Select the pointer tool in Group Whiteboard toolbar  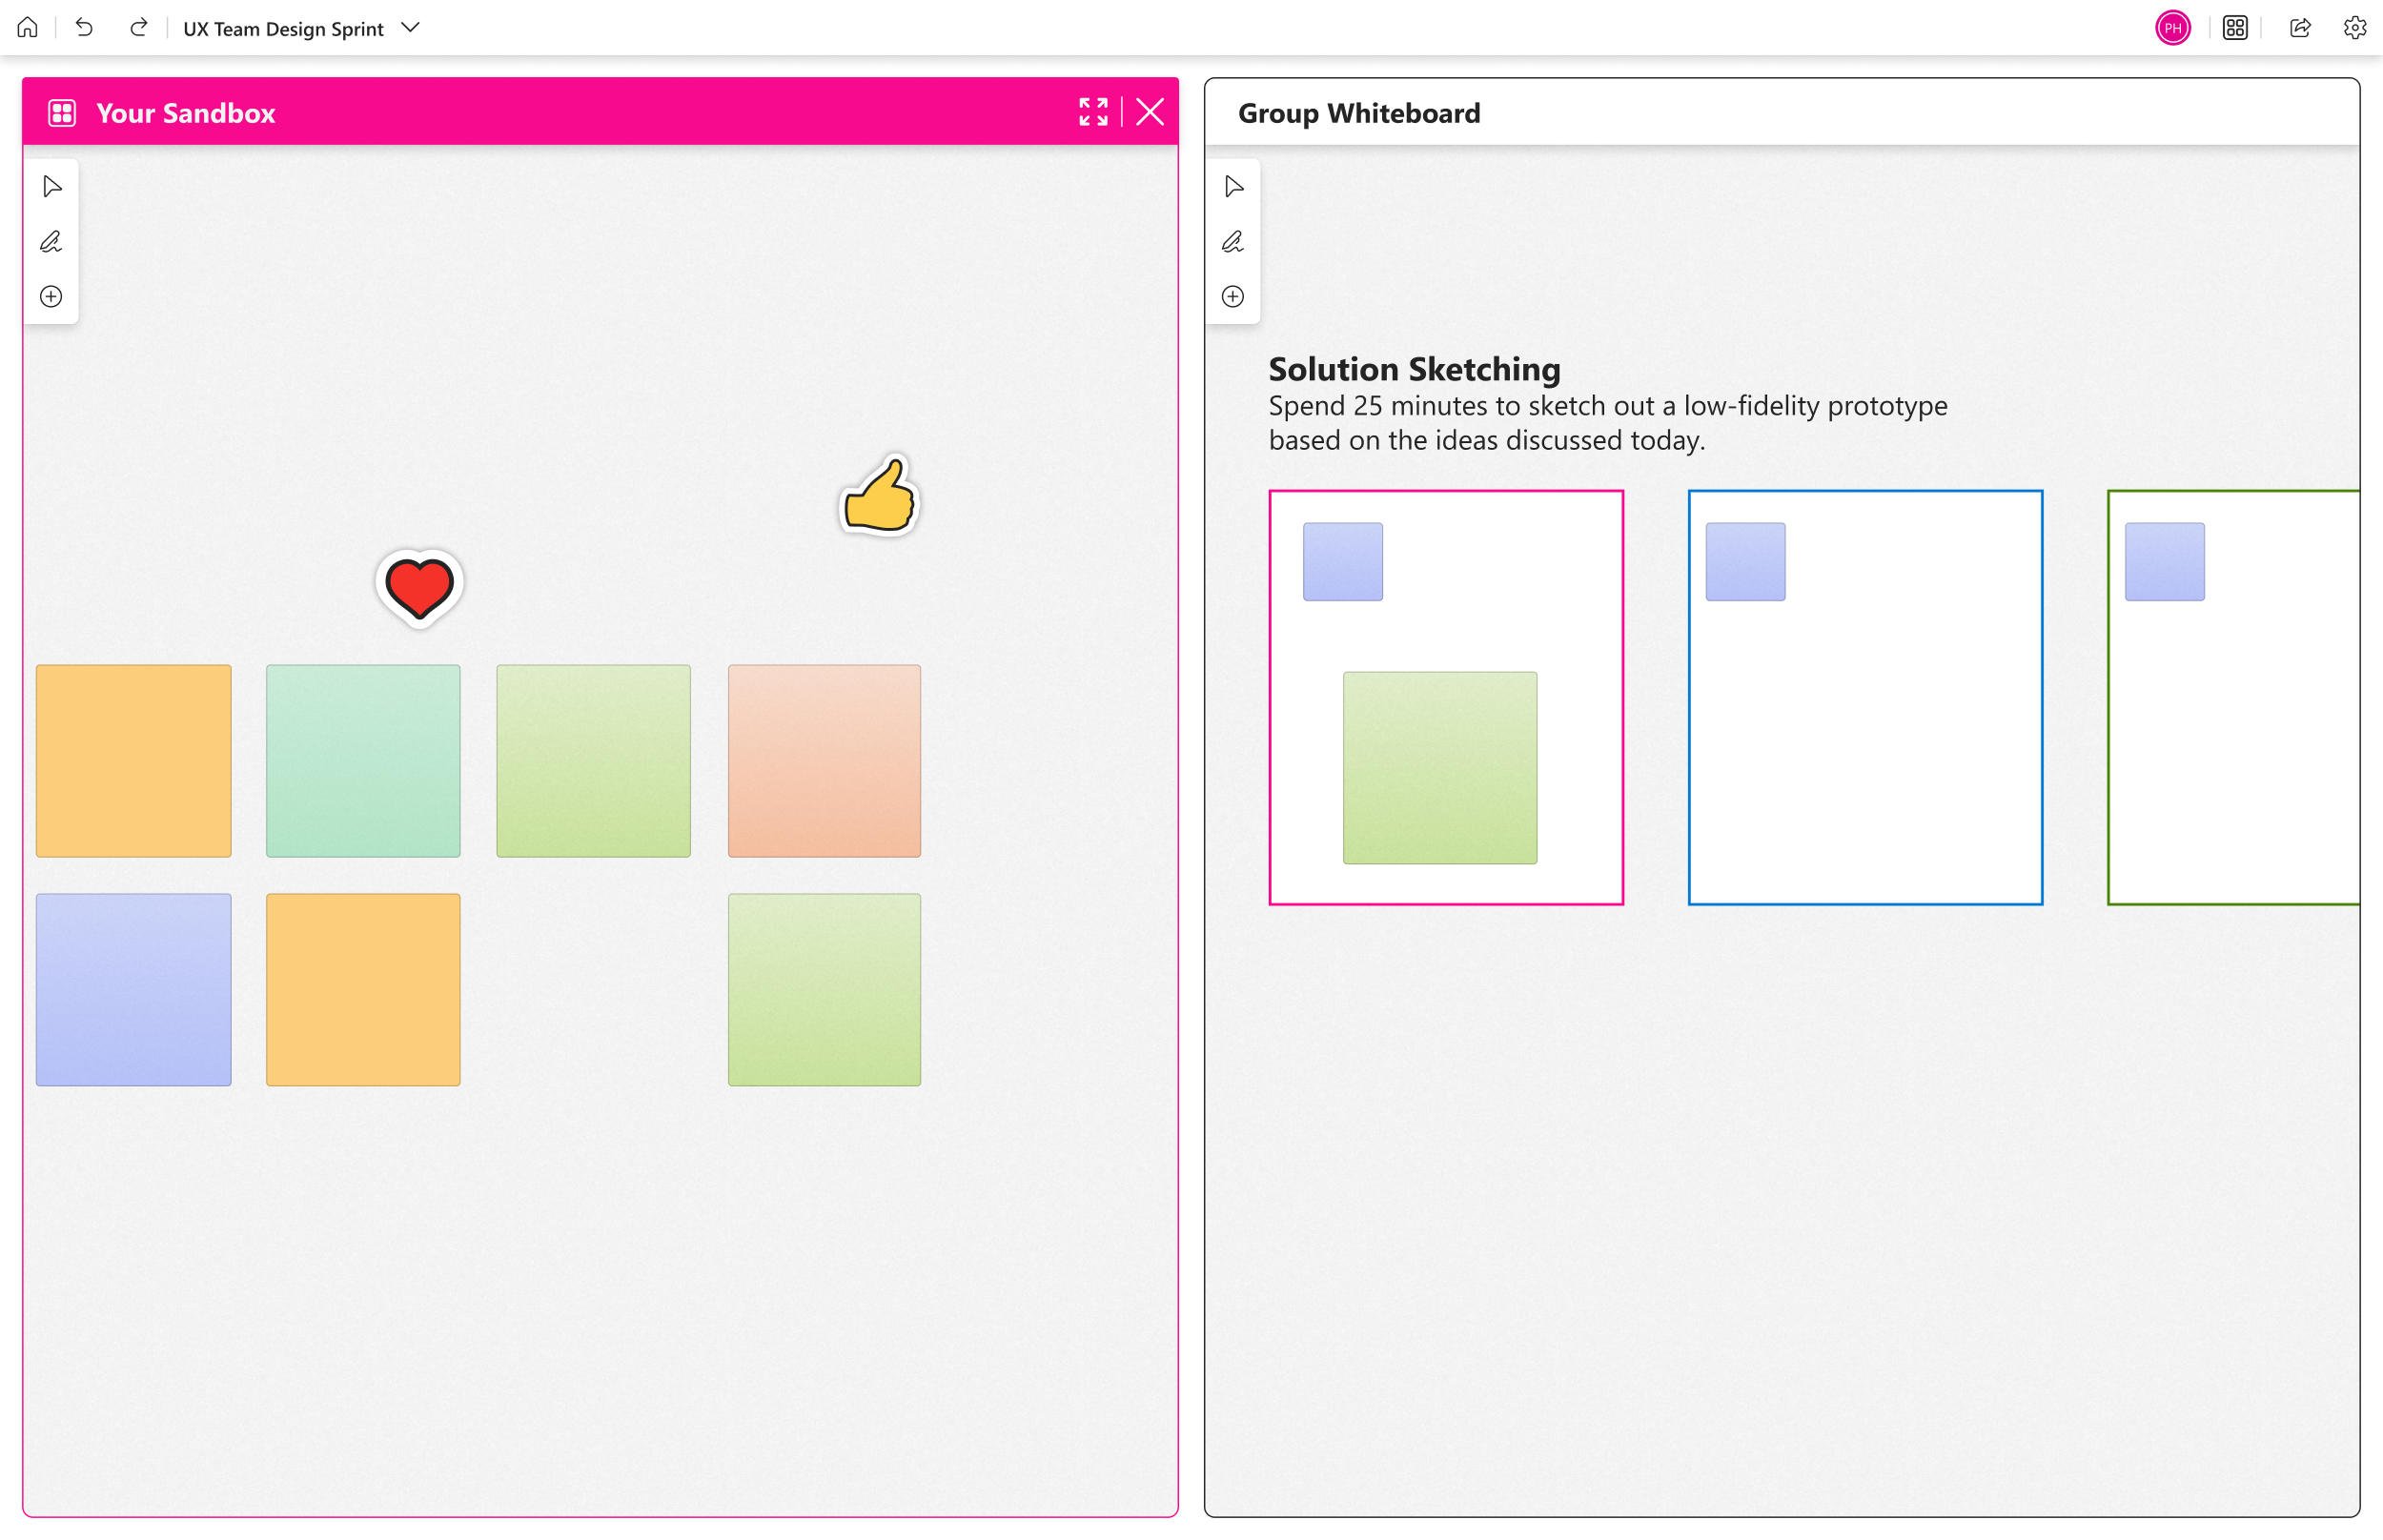(x=1233, y=187)
